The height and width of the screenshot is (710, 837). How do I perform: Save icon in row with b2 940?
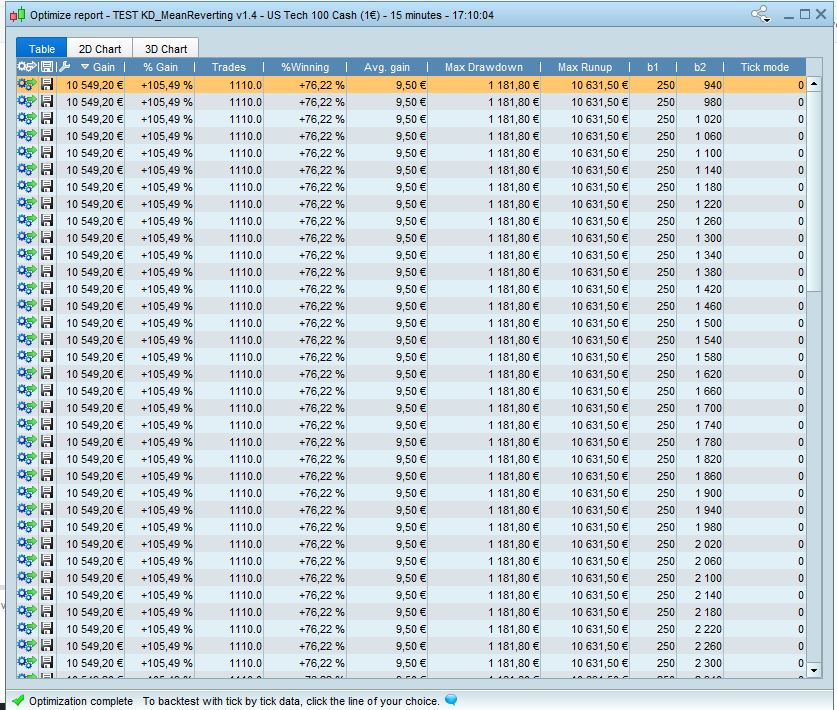pos(47,84)
